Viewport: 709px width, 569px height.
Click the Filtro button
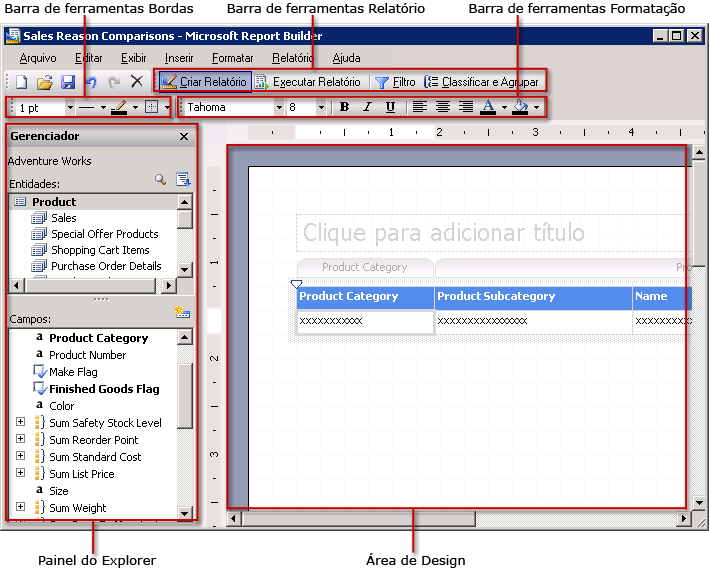(x=395, y=82)
